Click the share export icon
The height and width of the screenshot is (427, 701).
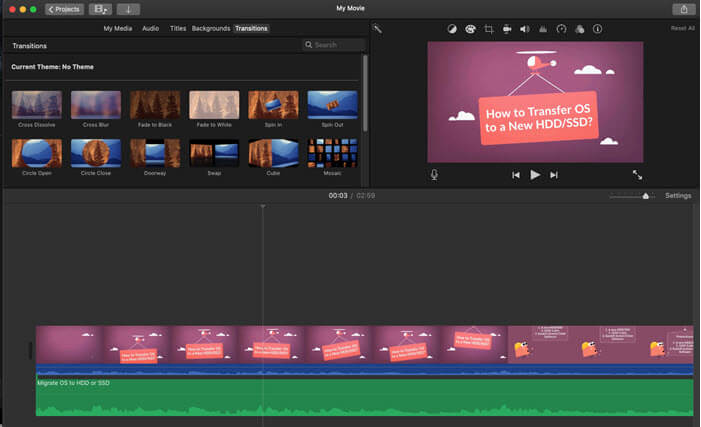pos(684,9)
